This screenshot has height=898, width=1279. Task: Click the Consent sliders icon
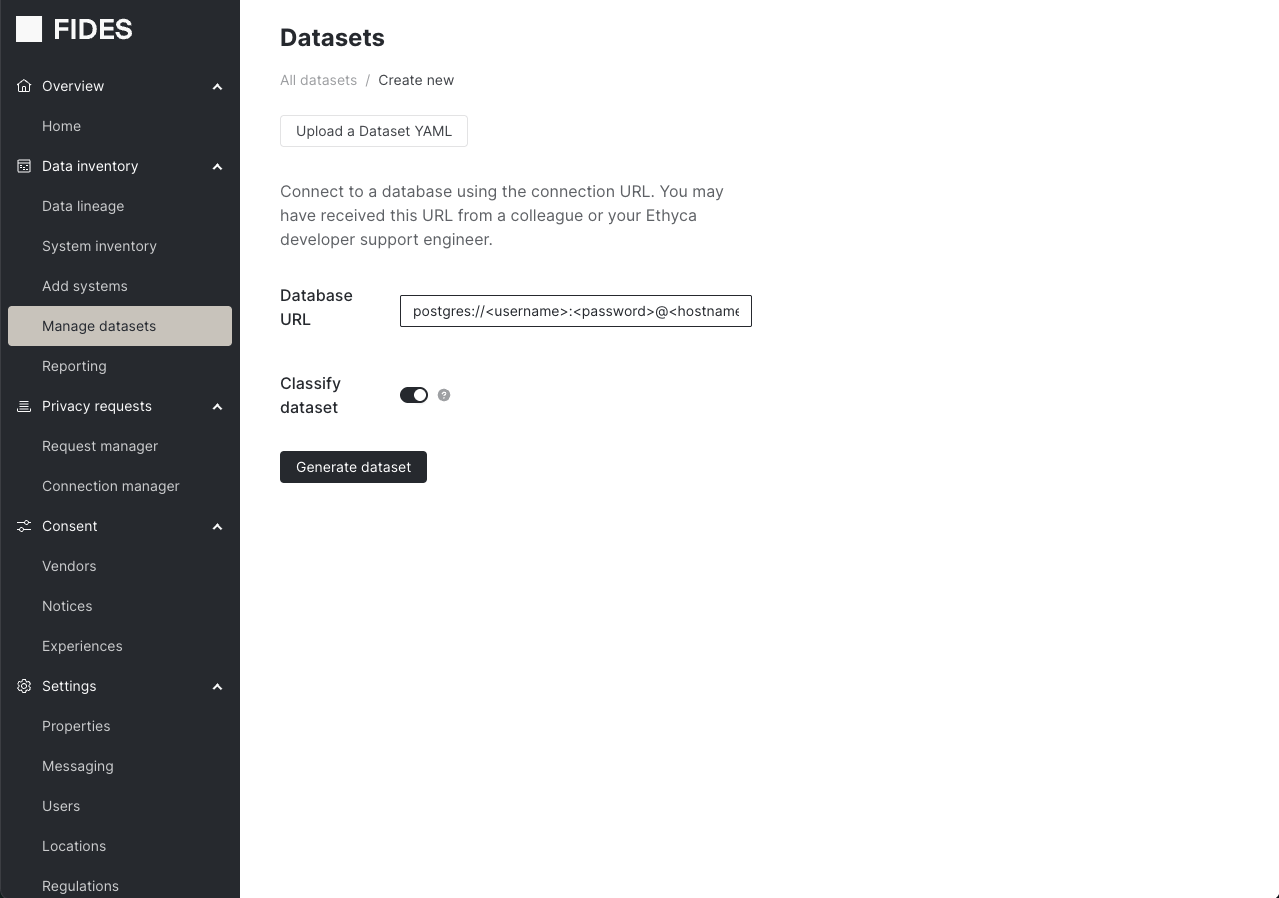click(24, 526)
